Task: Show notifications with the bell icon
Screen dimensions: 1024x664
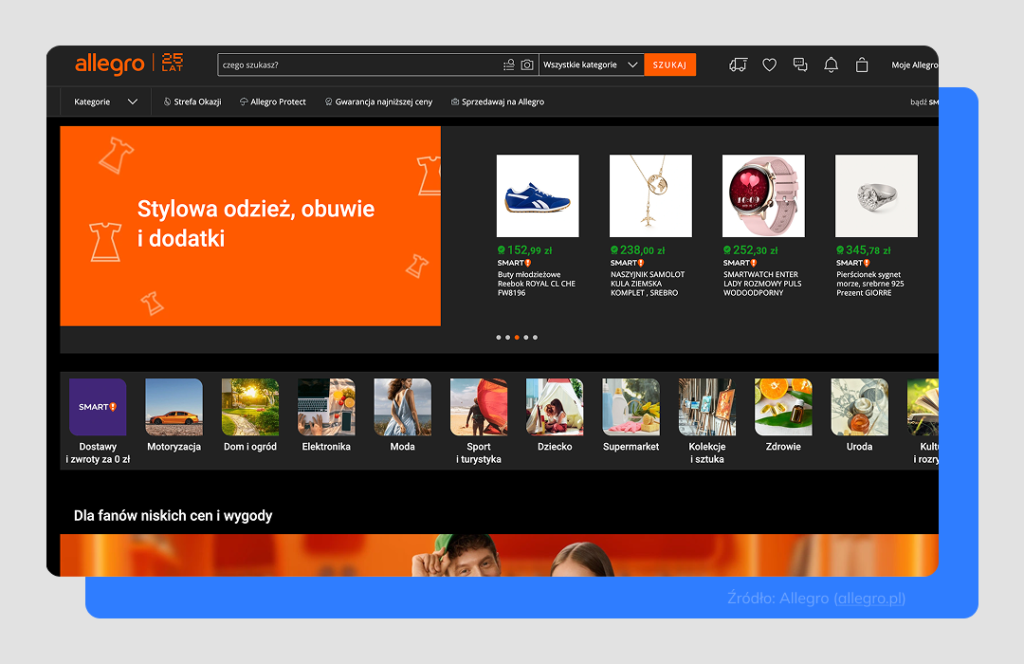Action: (831, 65)
